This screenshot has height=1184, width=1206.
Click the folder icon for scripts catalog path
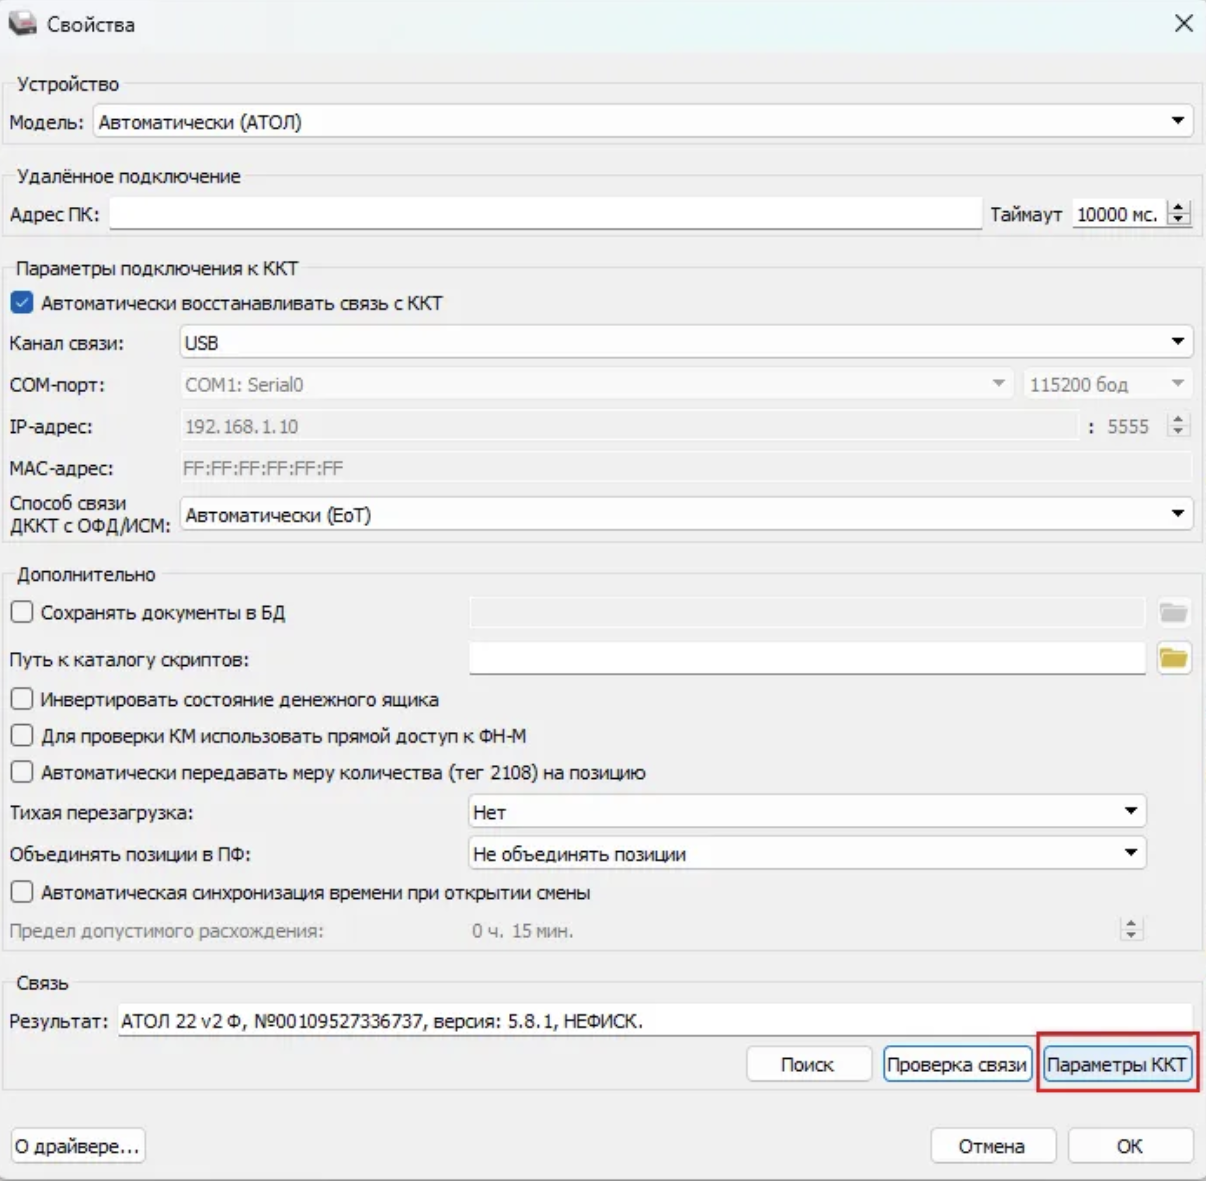point(1173,658)
